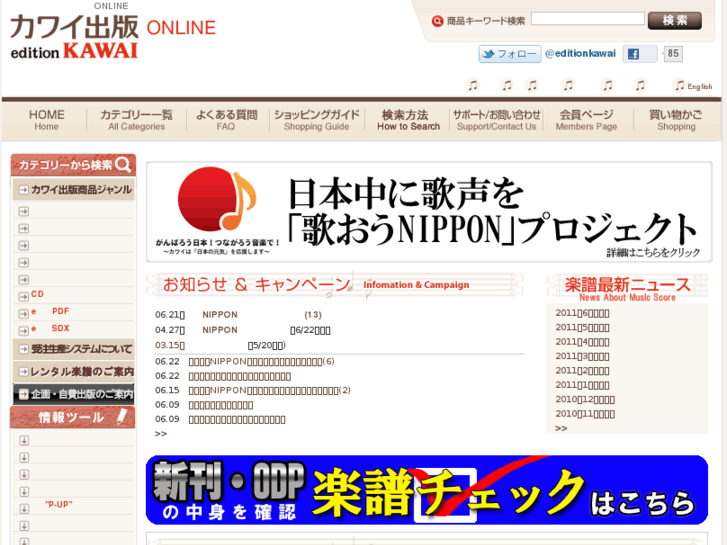The image size is (727, 545).
Task: Click the red search magnifier icon
Action: pos(437,21)
